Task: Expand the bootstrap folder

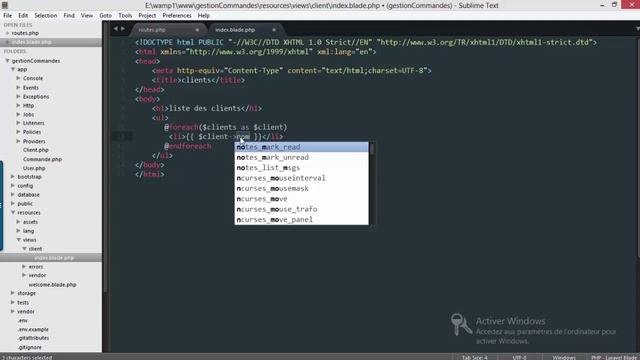Action: [13, 177]
